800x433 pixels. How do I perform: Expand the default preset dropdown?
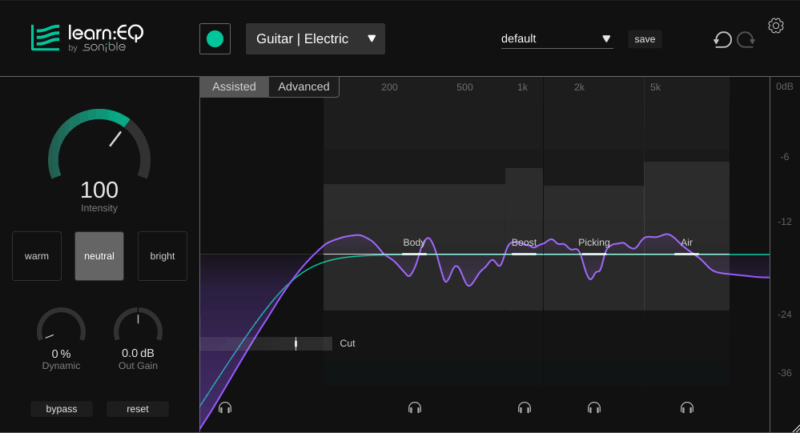[x=556, y=39]
